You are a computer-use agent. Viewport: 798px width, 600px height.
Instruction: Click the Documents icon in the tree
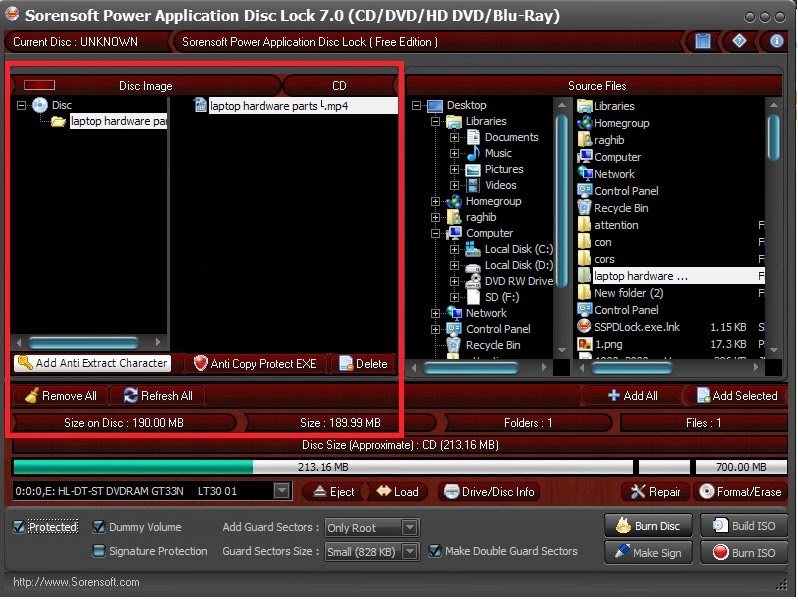click(x=473, y=137)
